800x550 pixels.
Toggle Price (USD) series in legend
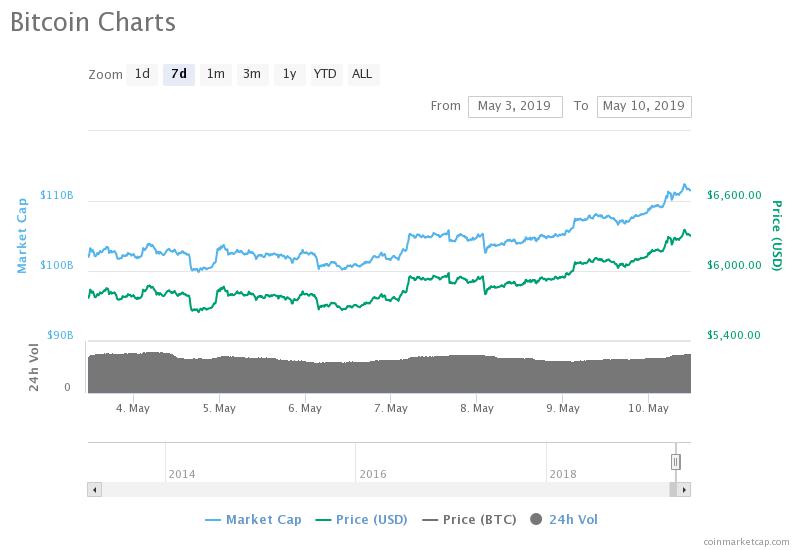[363, 519]
